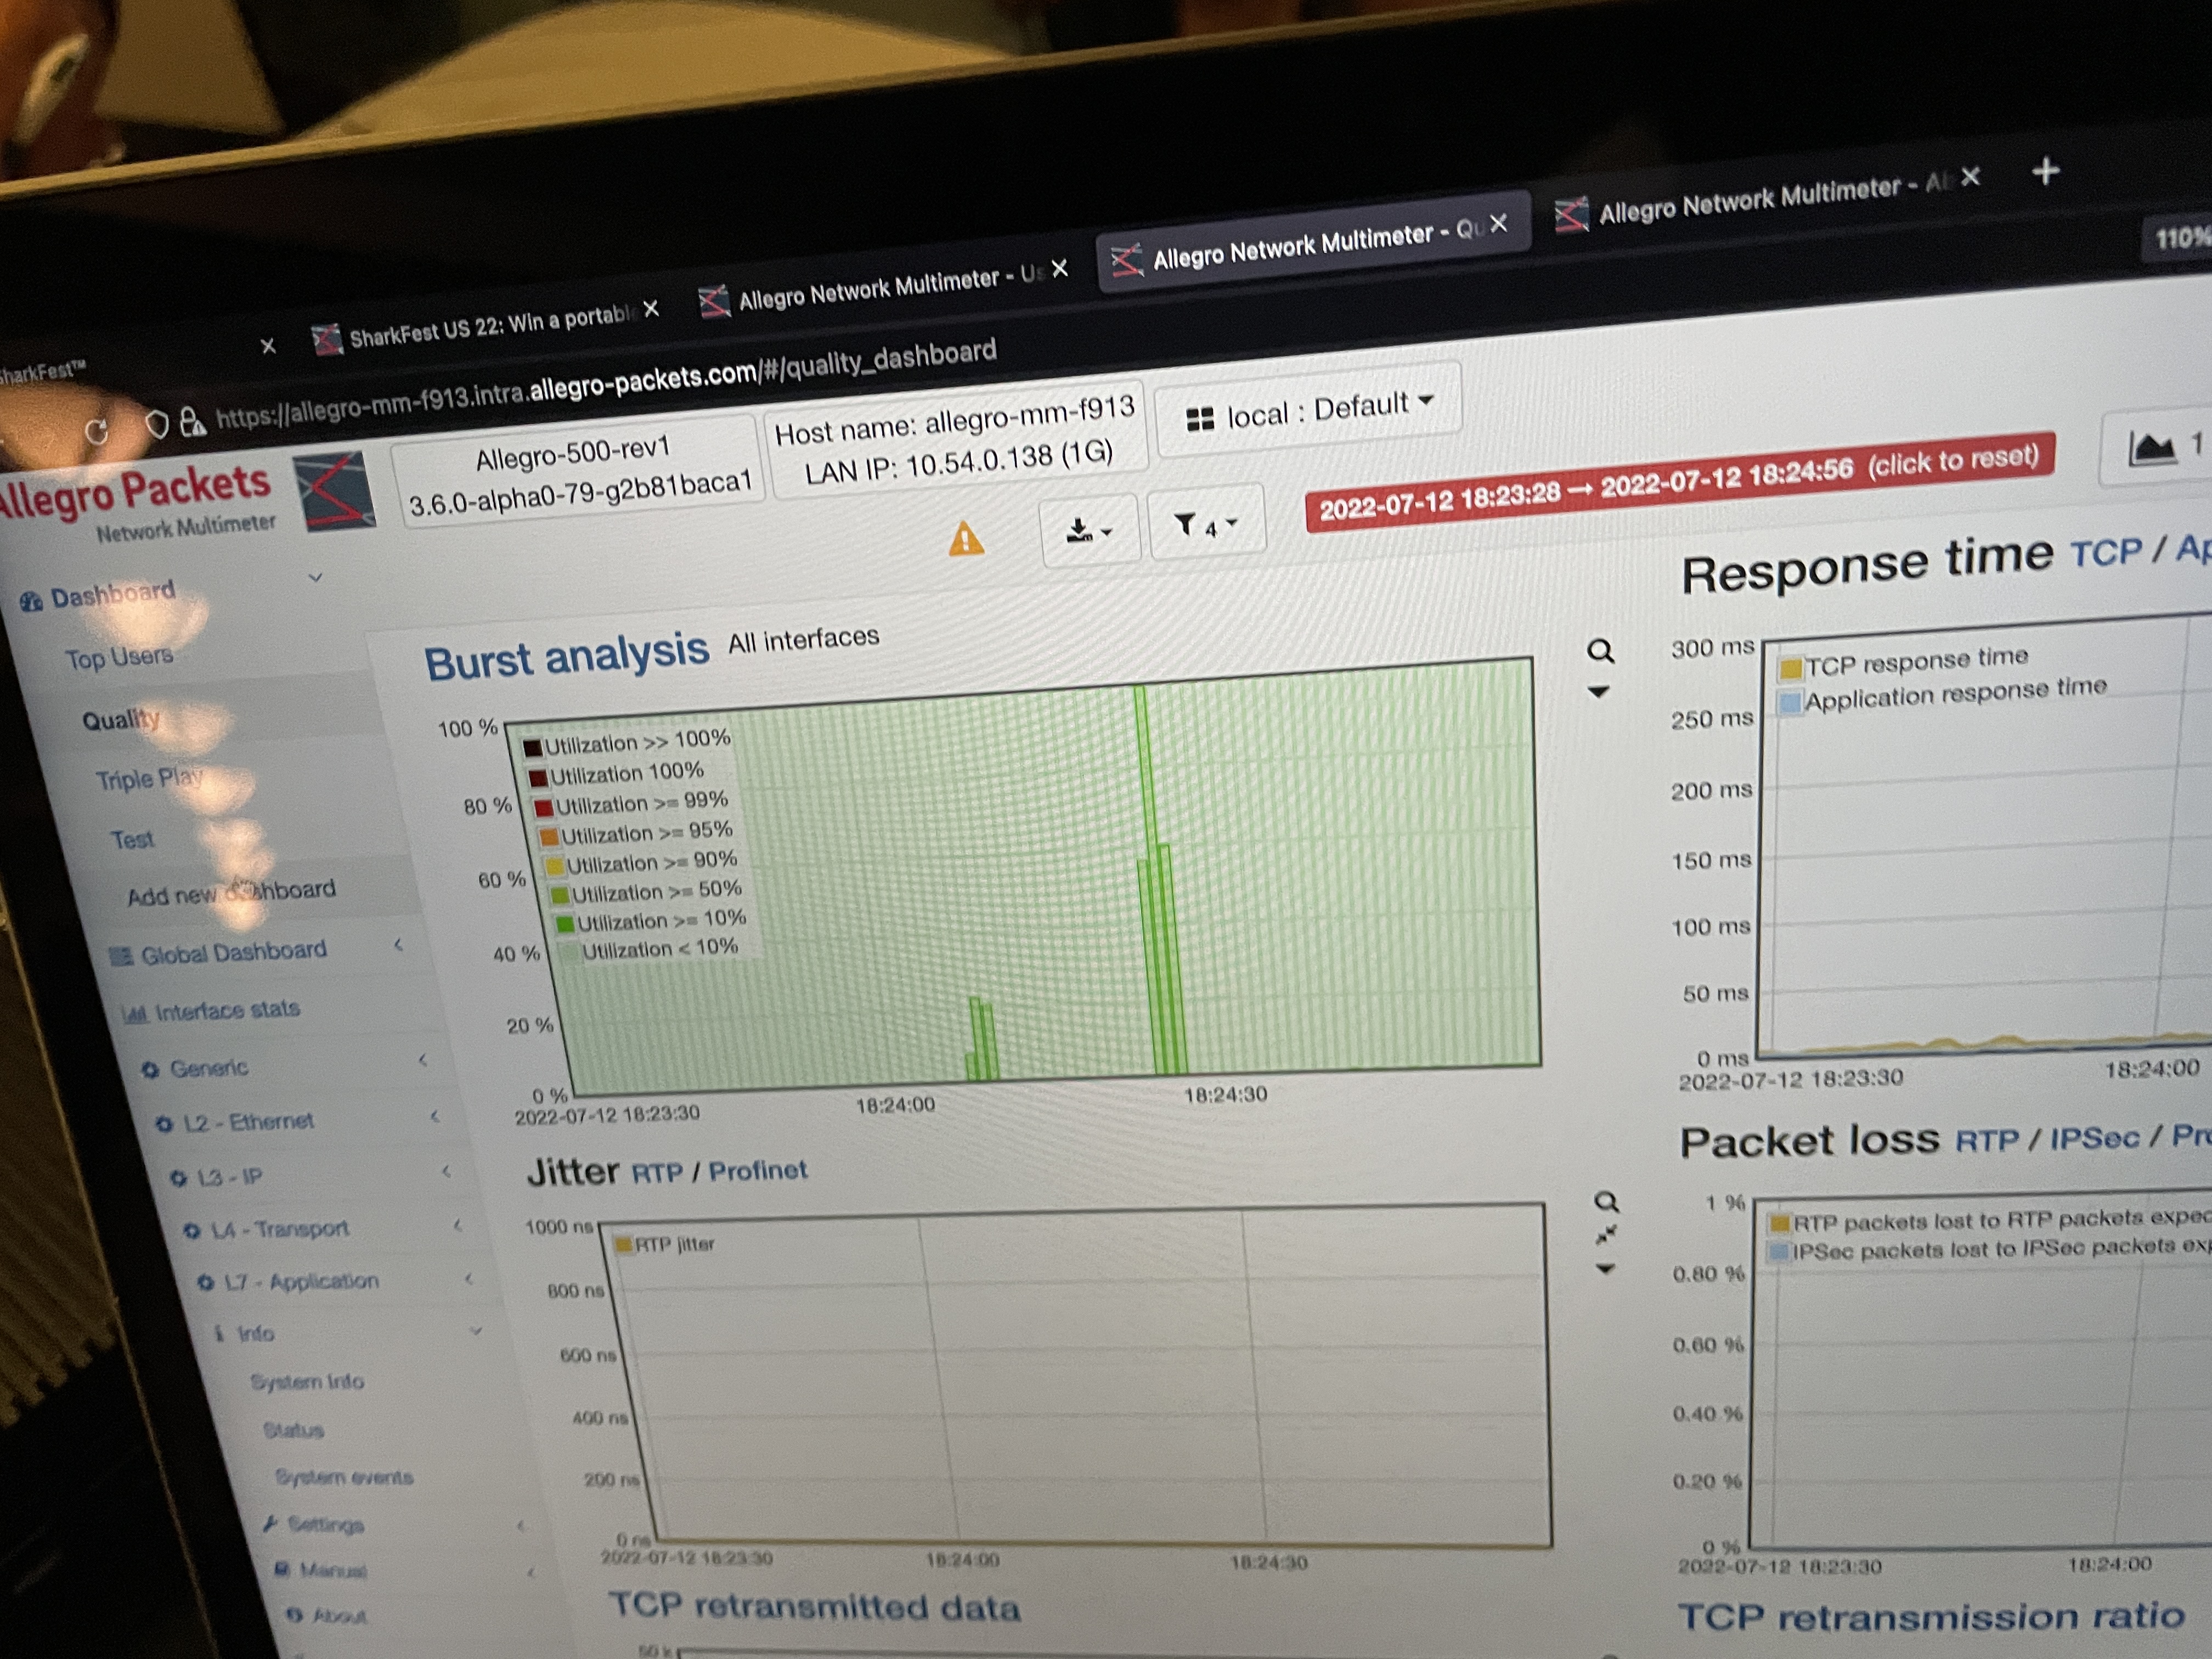This screenshot has height=1659, width=2212.
Task: Open L7 - Application sidebar section
Action: click(x=289, y=1281)
